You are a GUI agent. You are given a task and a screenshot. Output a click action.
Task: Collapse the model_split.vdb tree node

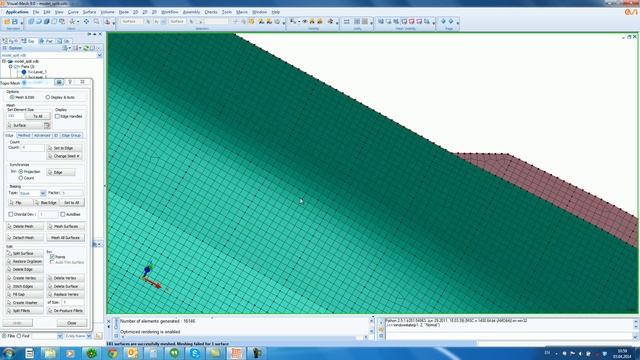pyautogui.click(x=4, y=61)
